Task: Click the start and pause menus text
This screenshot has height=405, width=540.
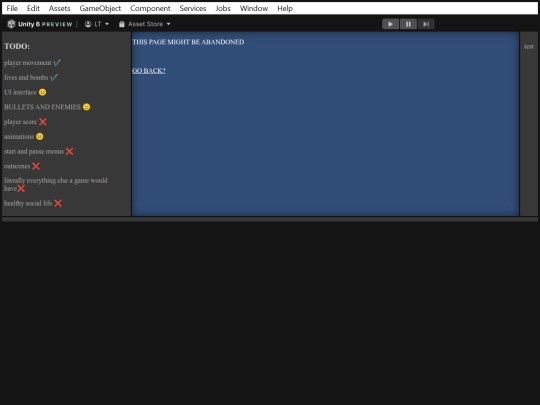Action: (x=34, y=152)
